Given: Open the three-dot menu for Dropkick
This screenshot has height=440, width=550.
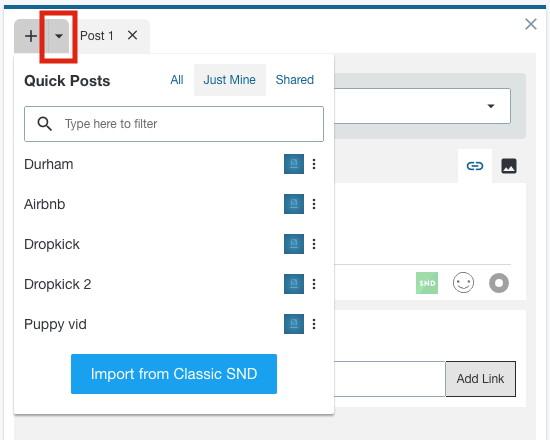Looking at the screenshot, I should pyautogui.click(x=314, y=244).
